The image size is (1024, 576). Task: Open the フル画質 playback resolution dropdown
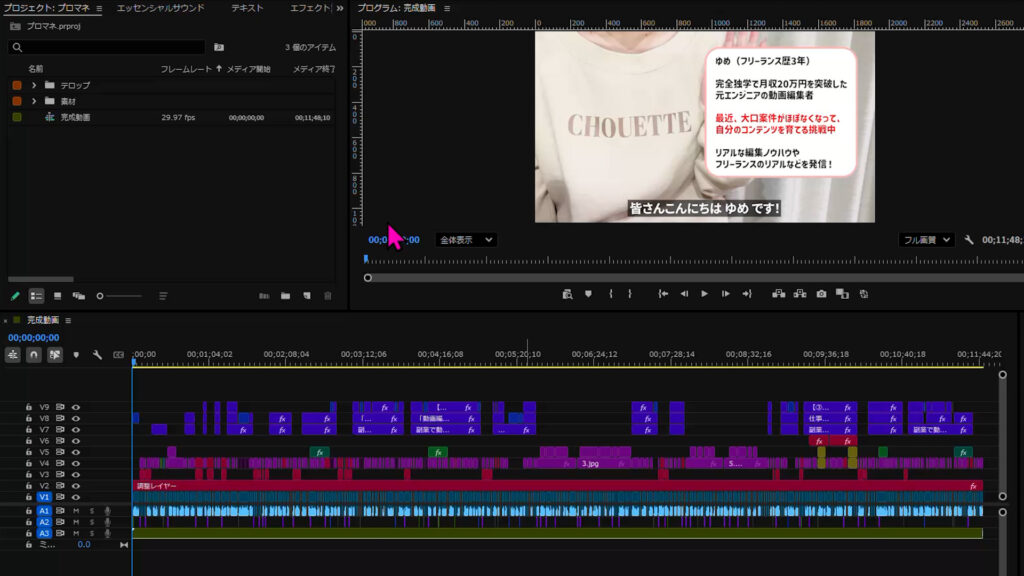tap(925, 240)
